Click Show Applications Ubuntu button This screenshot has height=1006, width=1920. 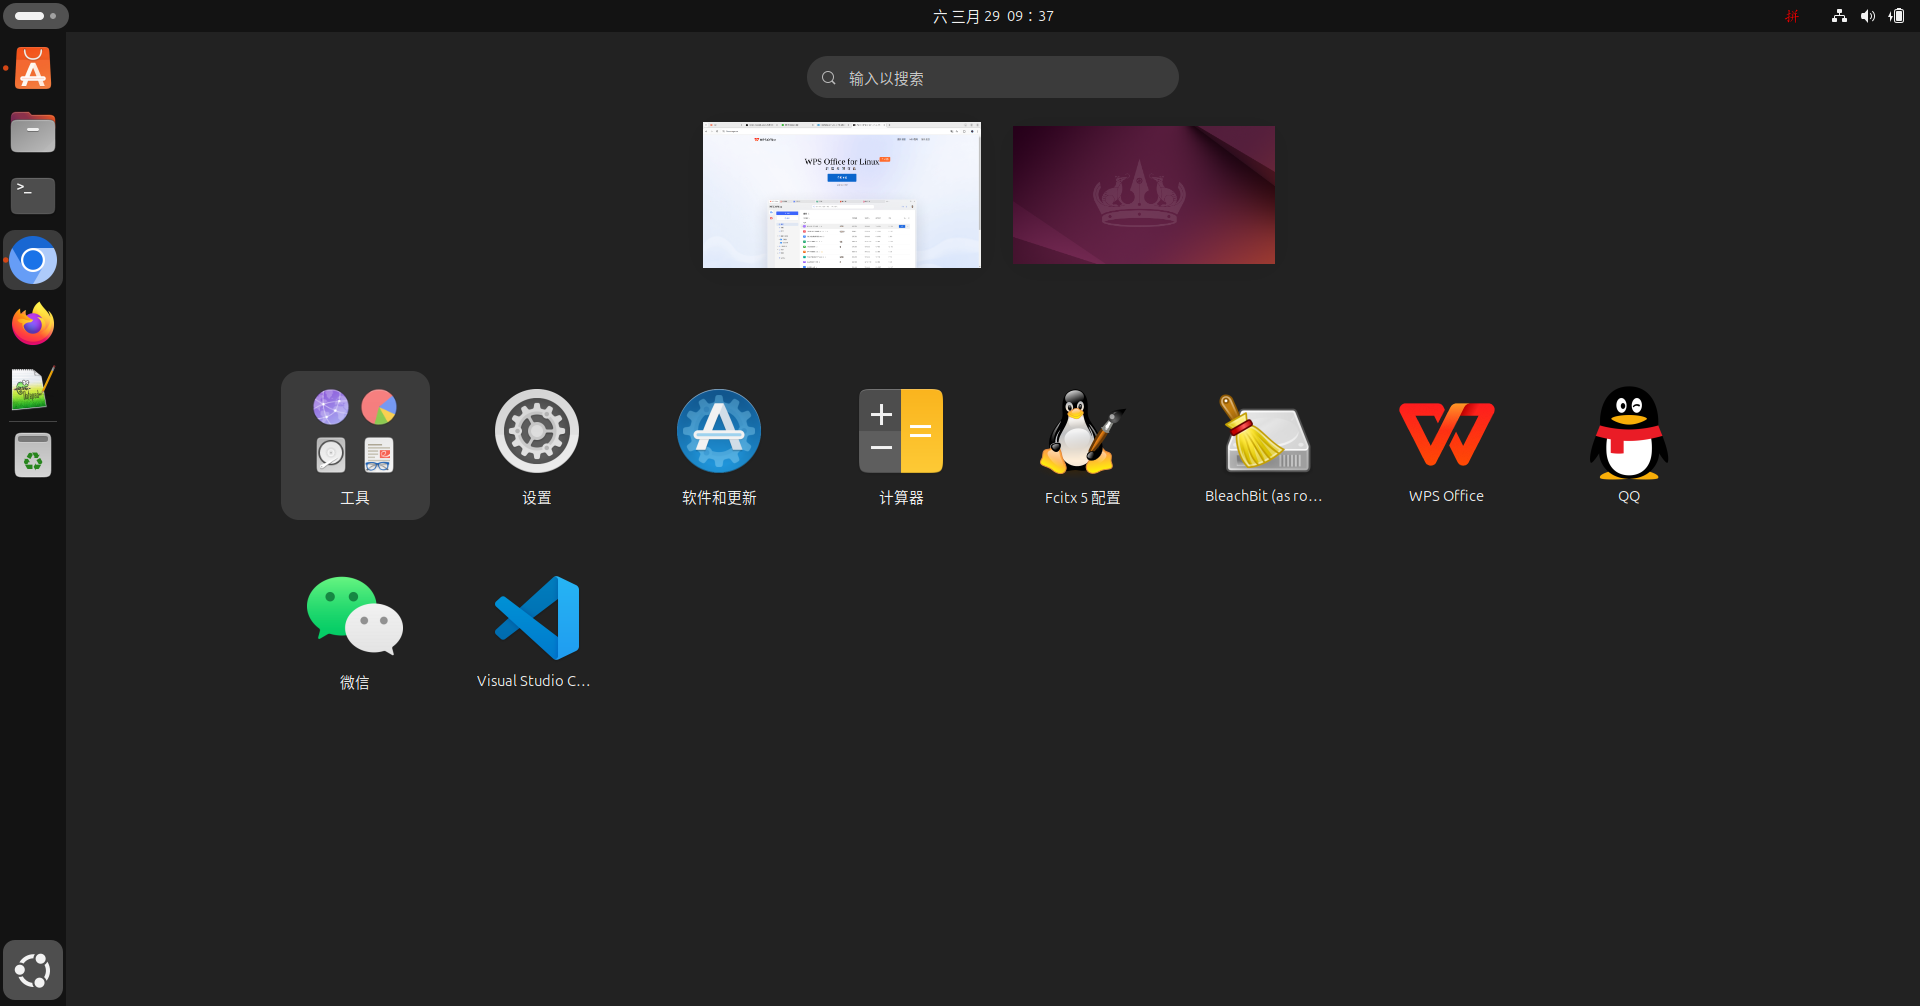(33, 970)
